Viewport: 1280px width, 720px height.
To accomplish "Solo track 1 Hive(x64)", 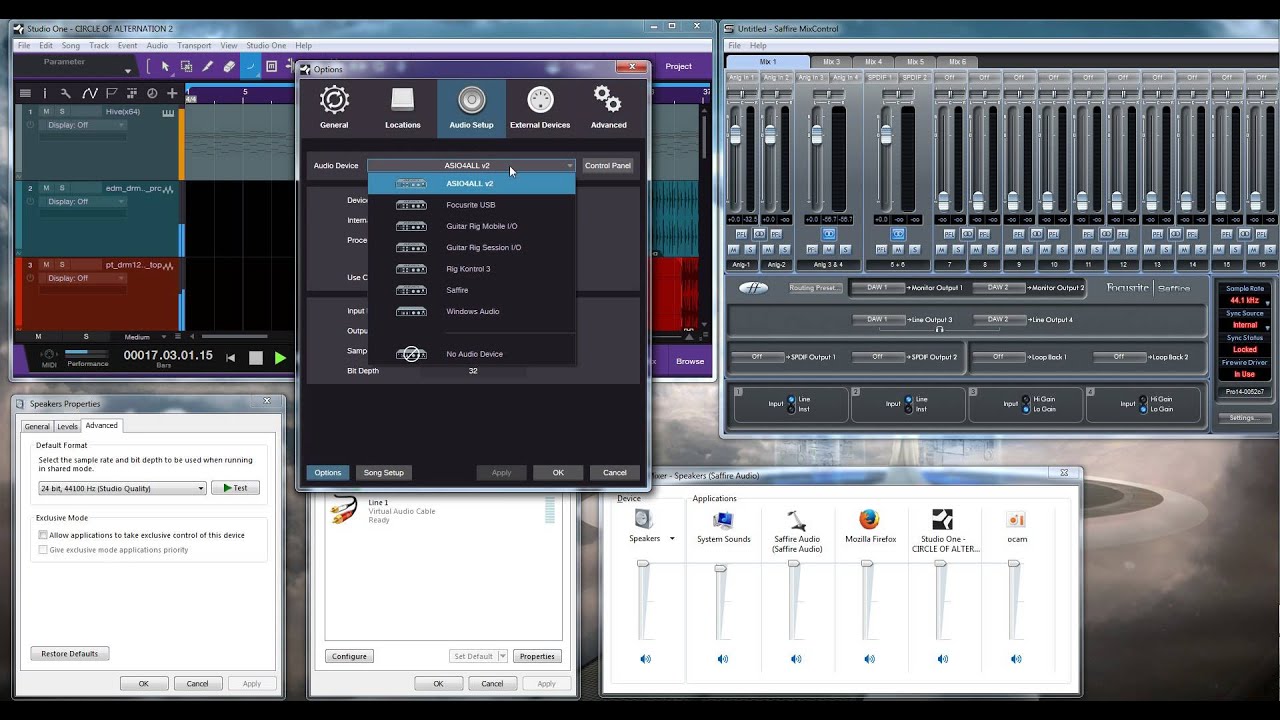I will [62, 112].
